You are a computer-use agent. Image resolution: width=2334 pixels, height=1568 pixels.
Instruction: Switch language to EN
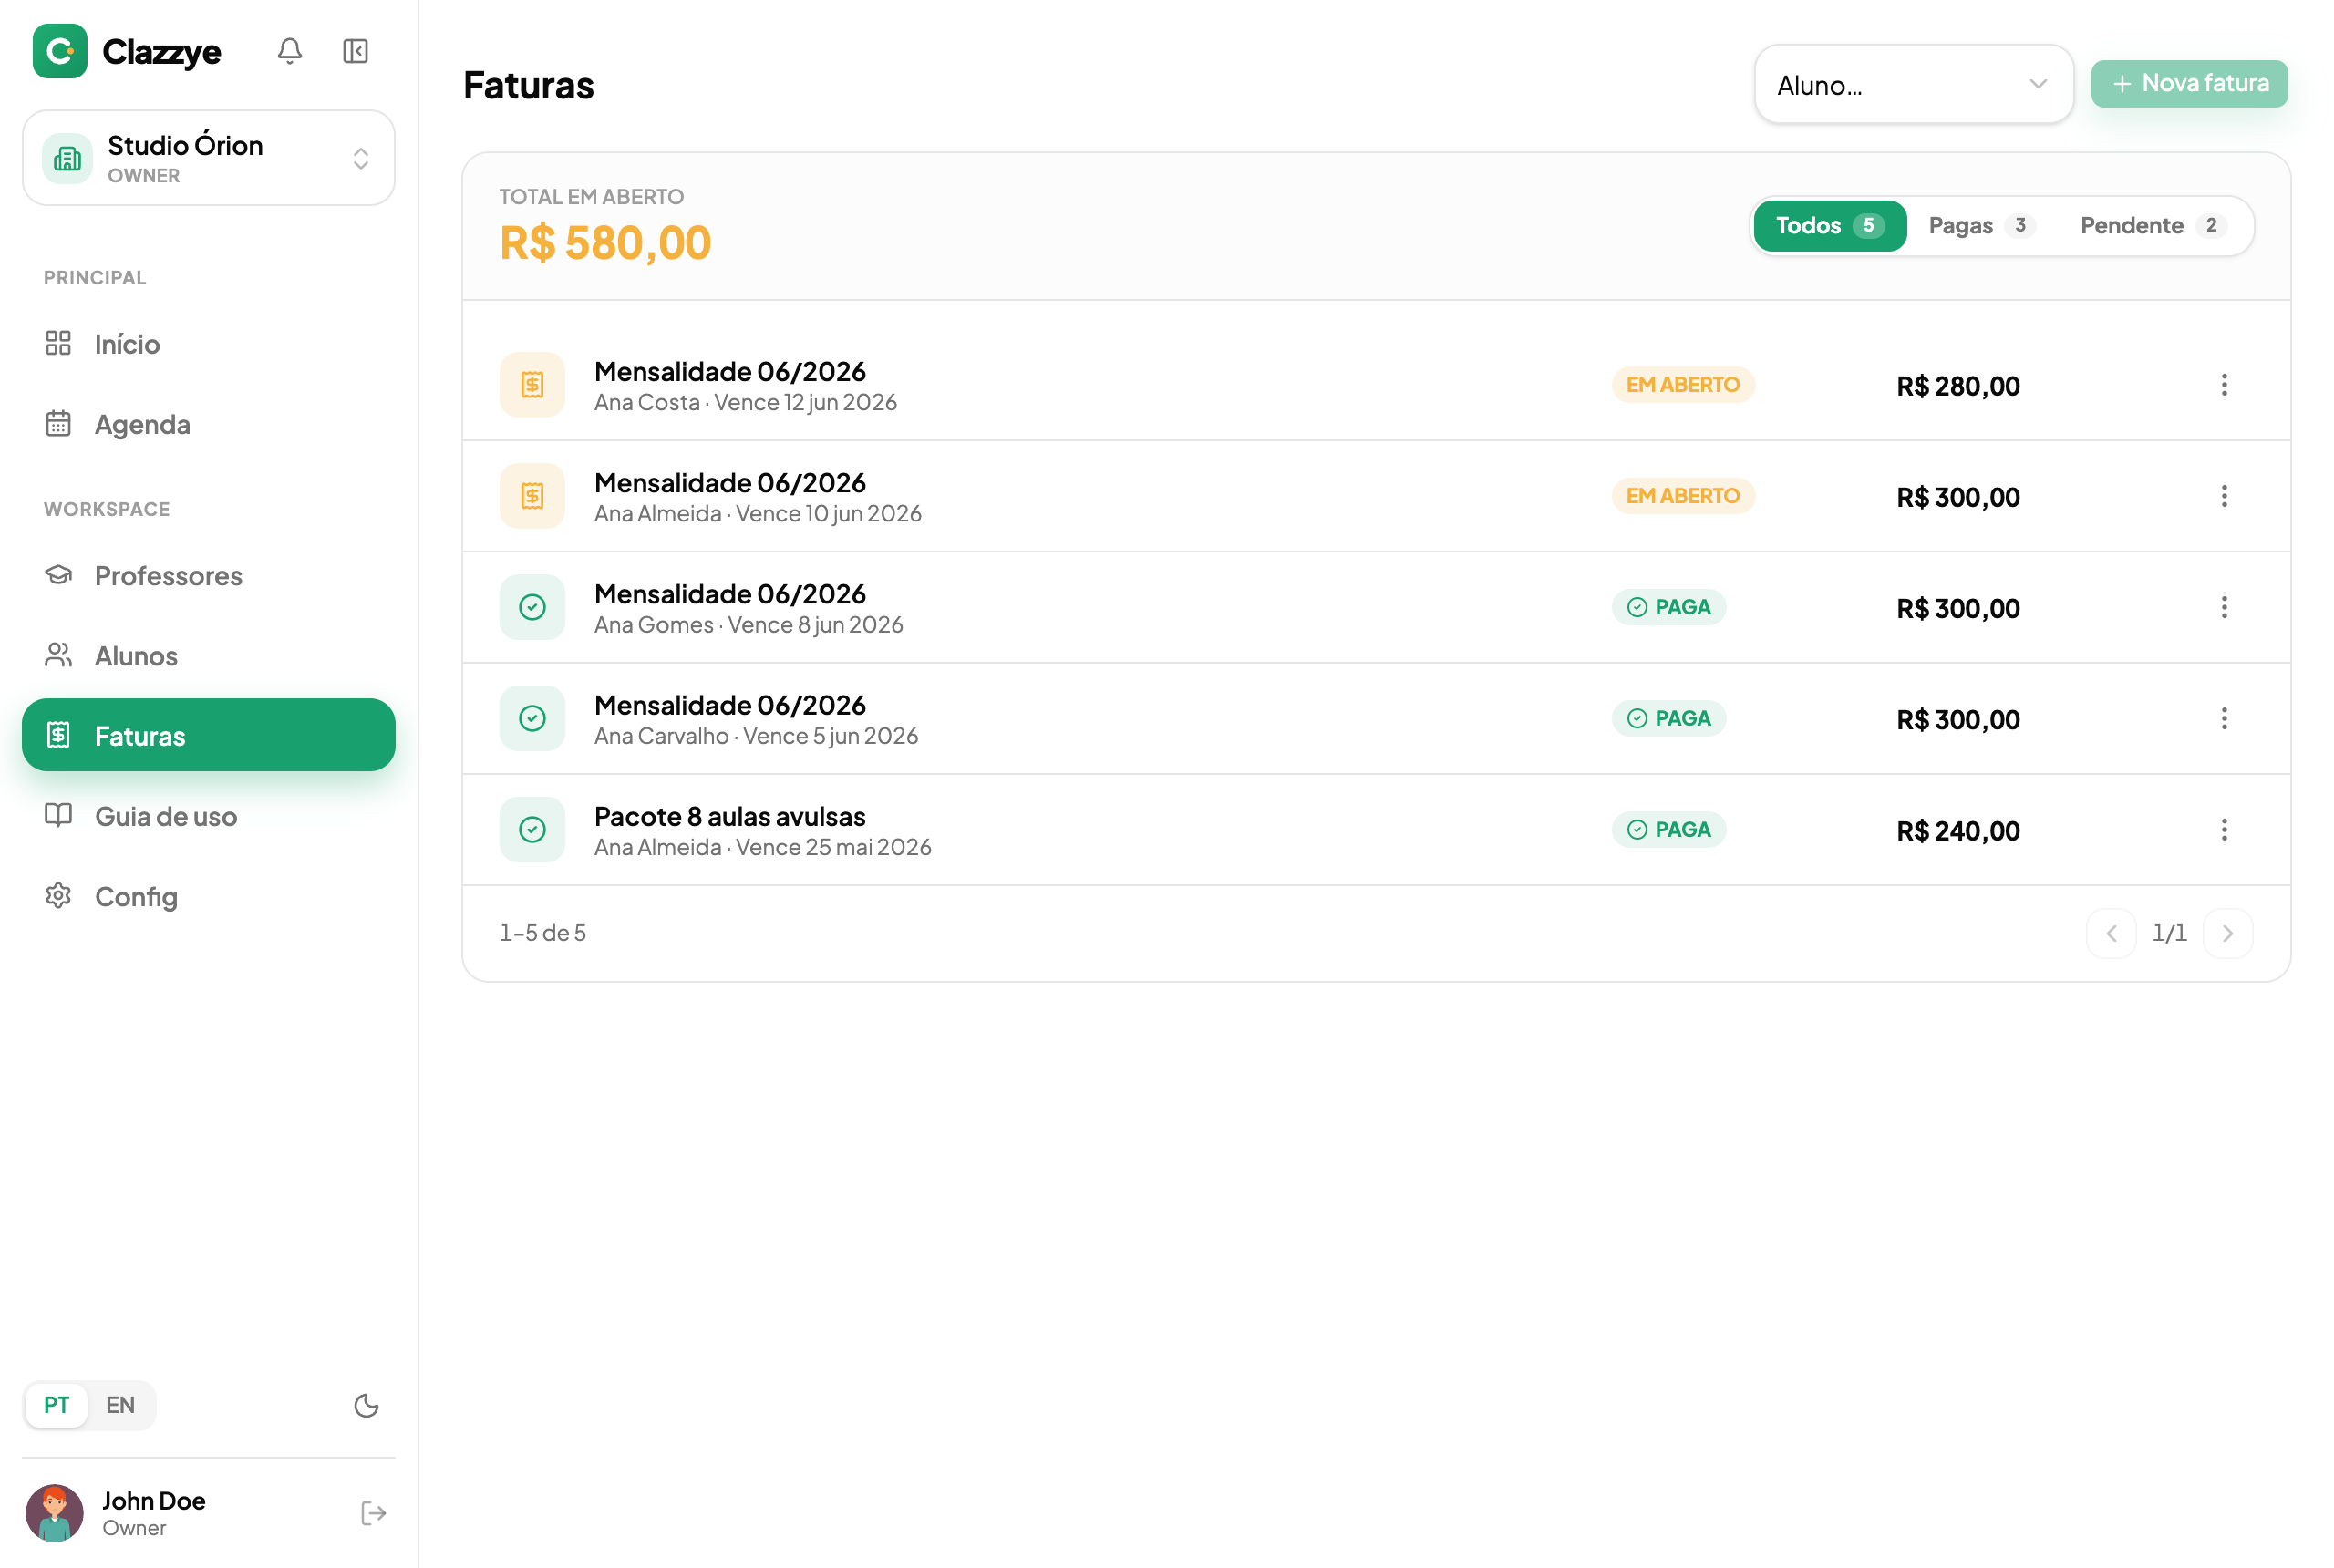click(x=120, y=1405)
